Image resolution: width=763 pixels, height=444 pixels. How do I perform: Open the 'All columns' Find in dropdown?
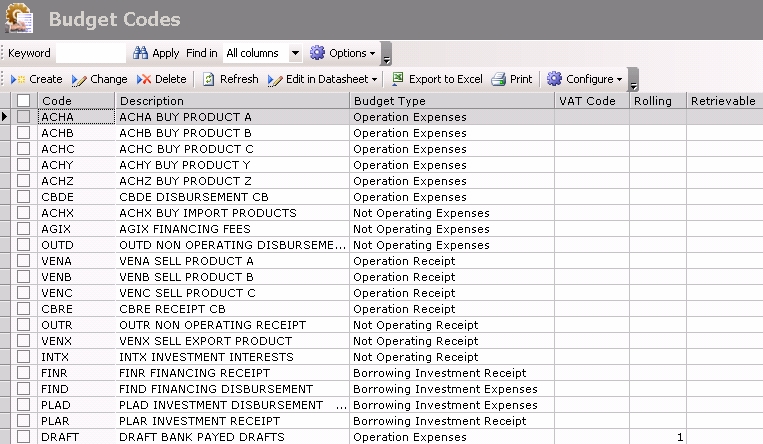(x=295, y=53)
